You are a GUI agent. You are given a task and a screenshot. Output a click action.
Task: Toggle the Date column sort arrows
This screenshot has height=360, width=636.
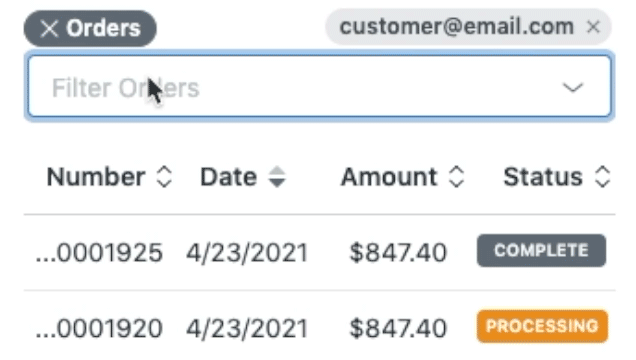[x=277, y=176]
